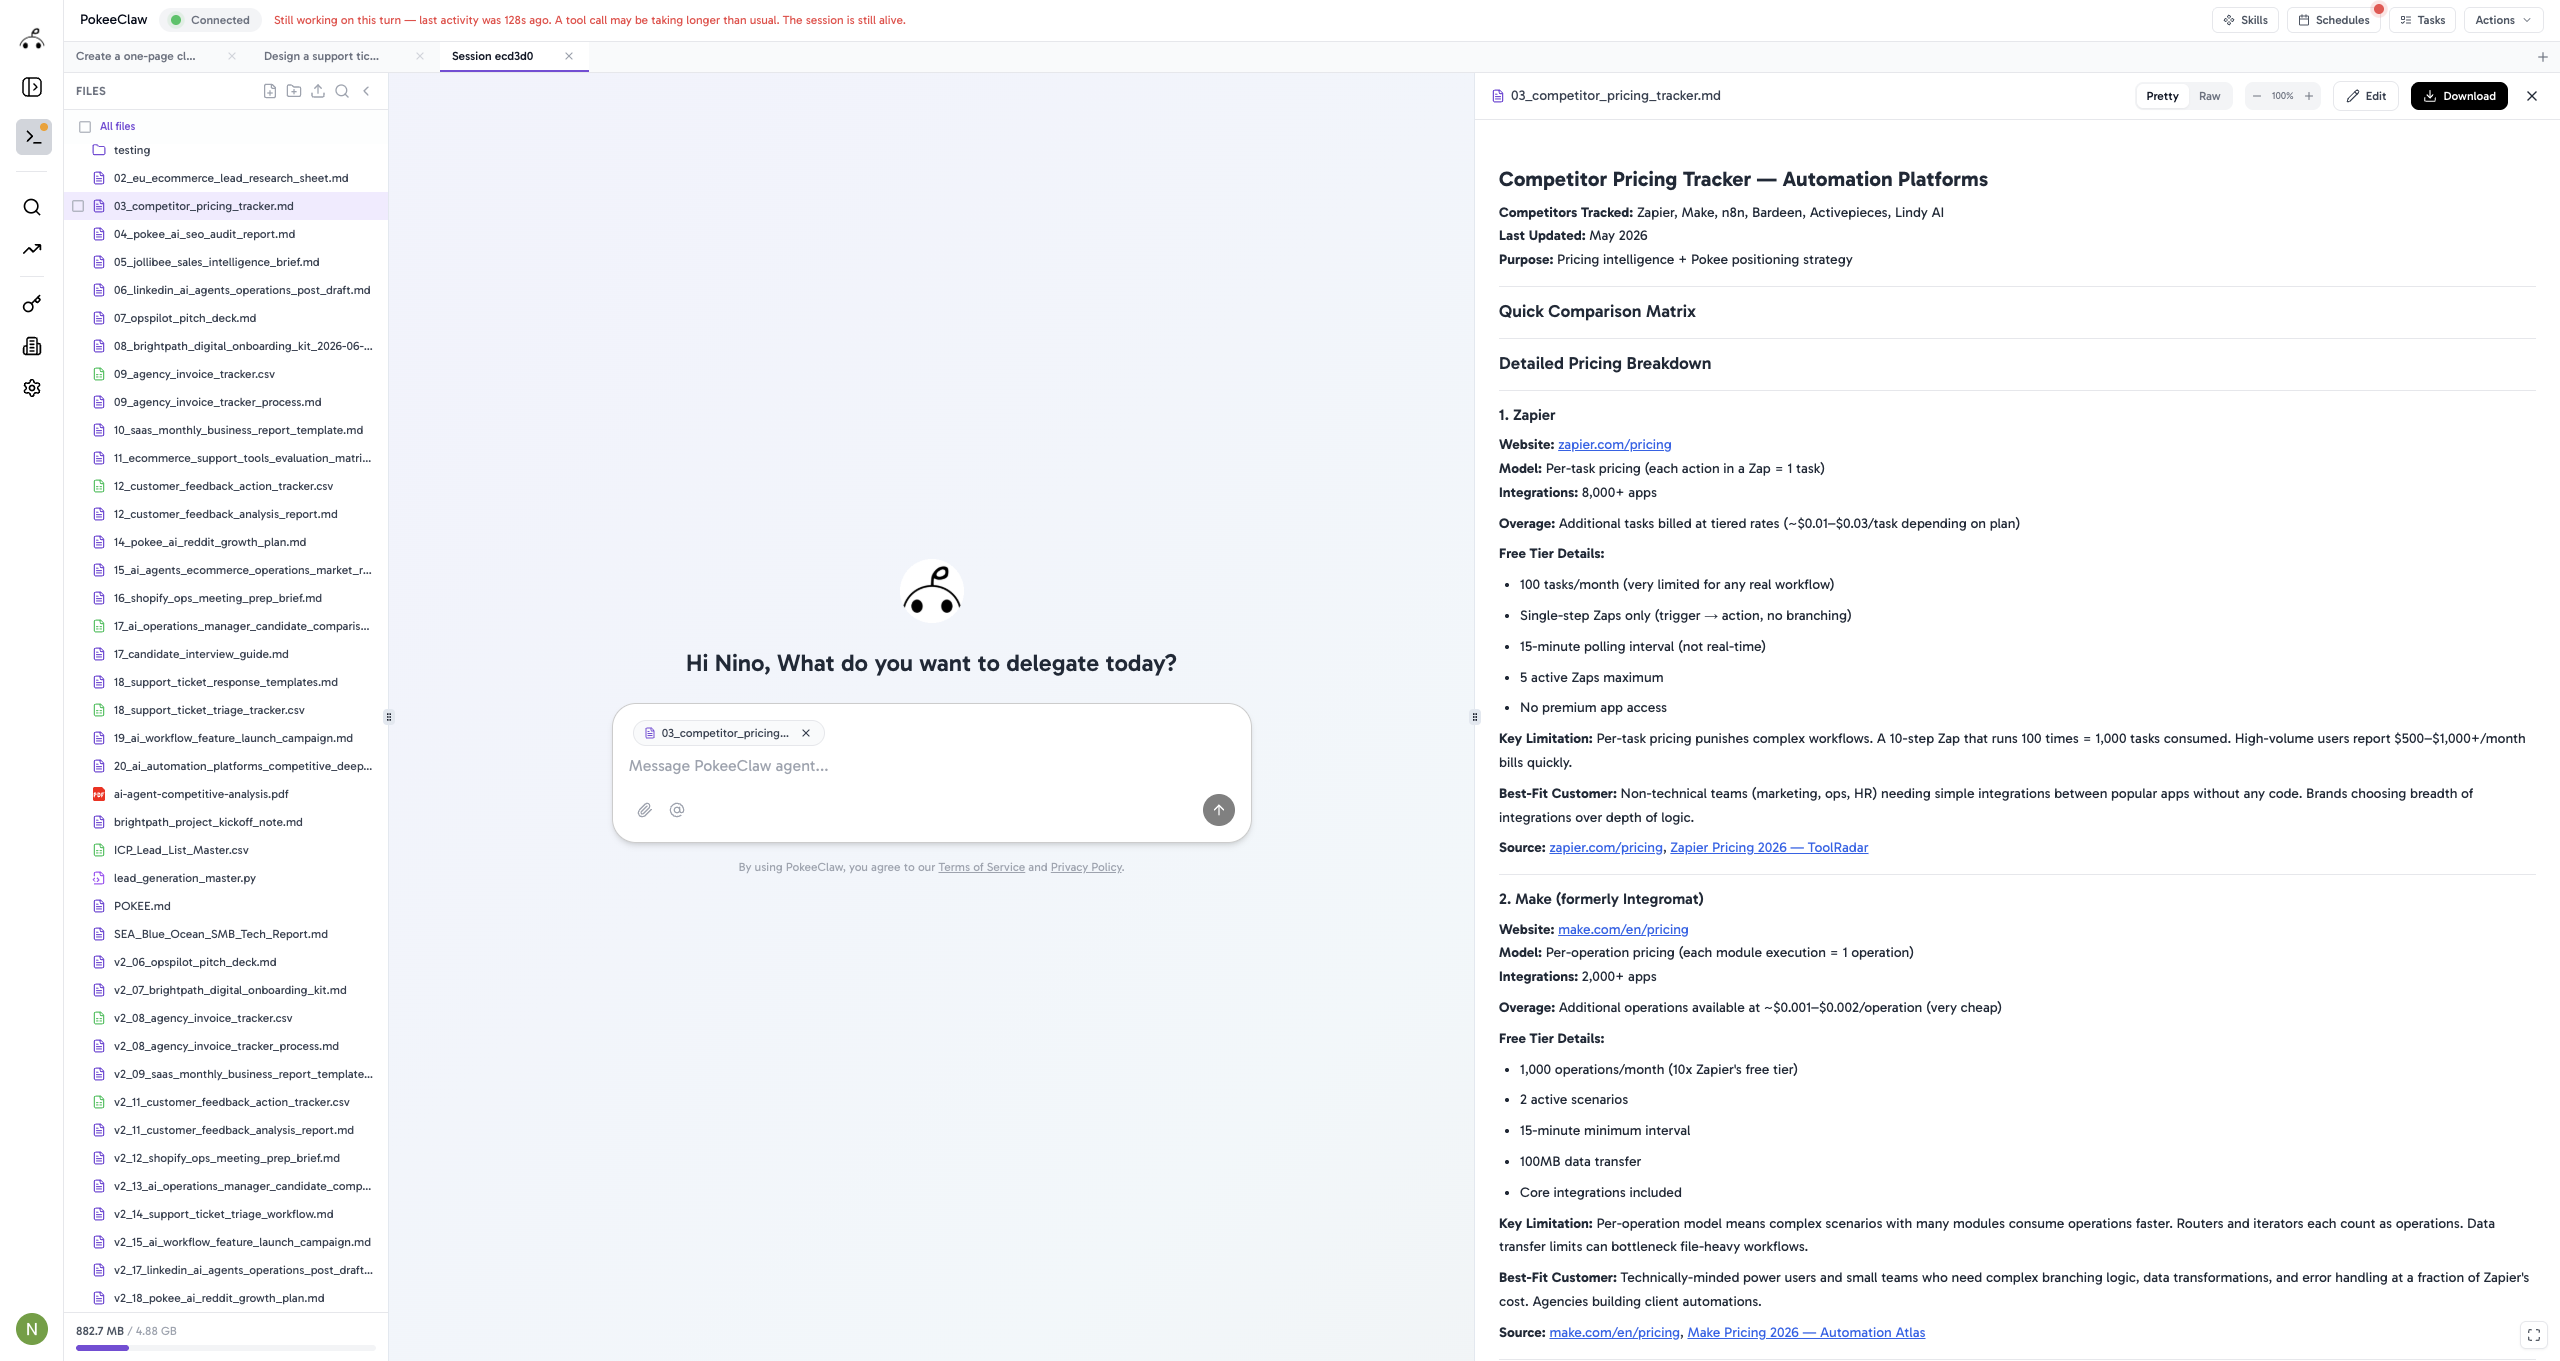This screenshot has height=1361, width=2560.
Task: Click the send arrow button
Action: [1218, 810]
